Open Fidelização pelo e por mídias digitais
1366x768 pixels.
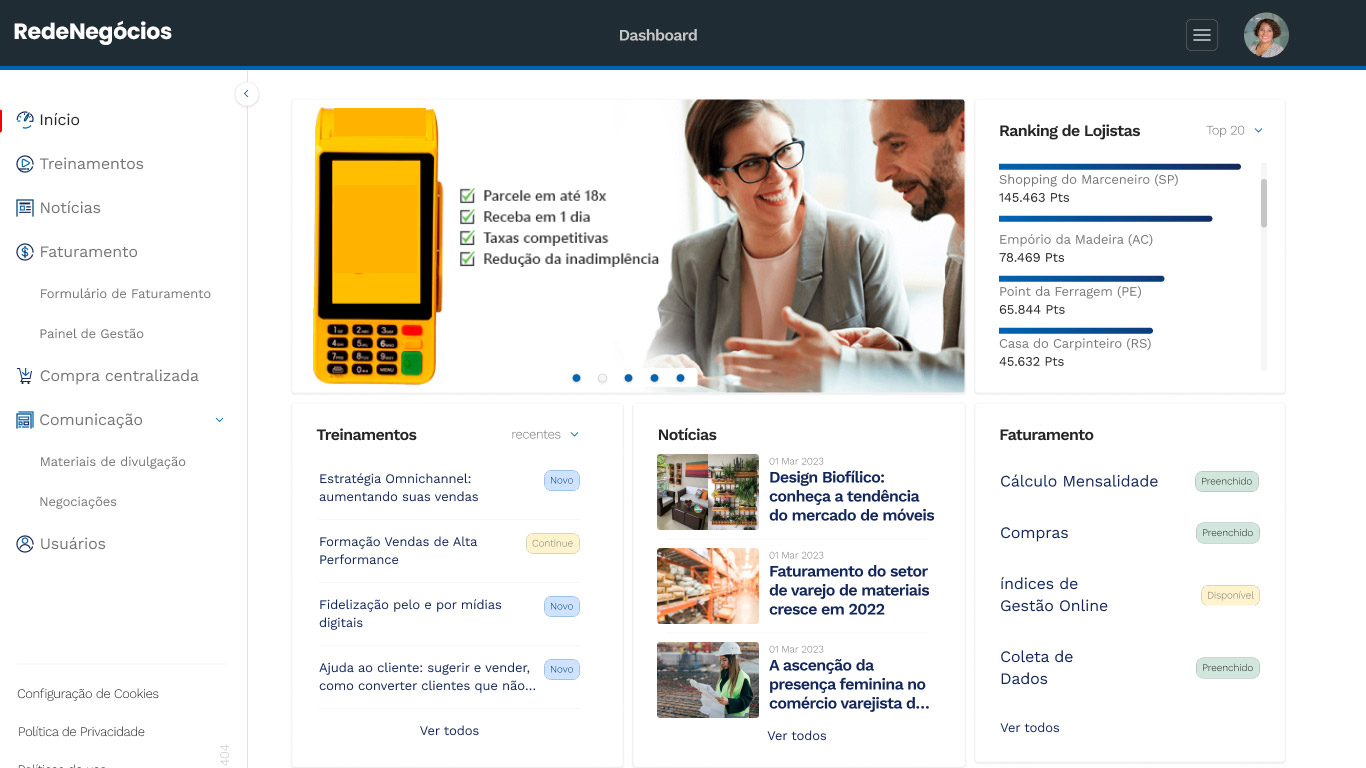pos(410,614)
